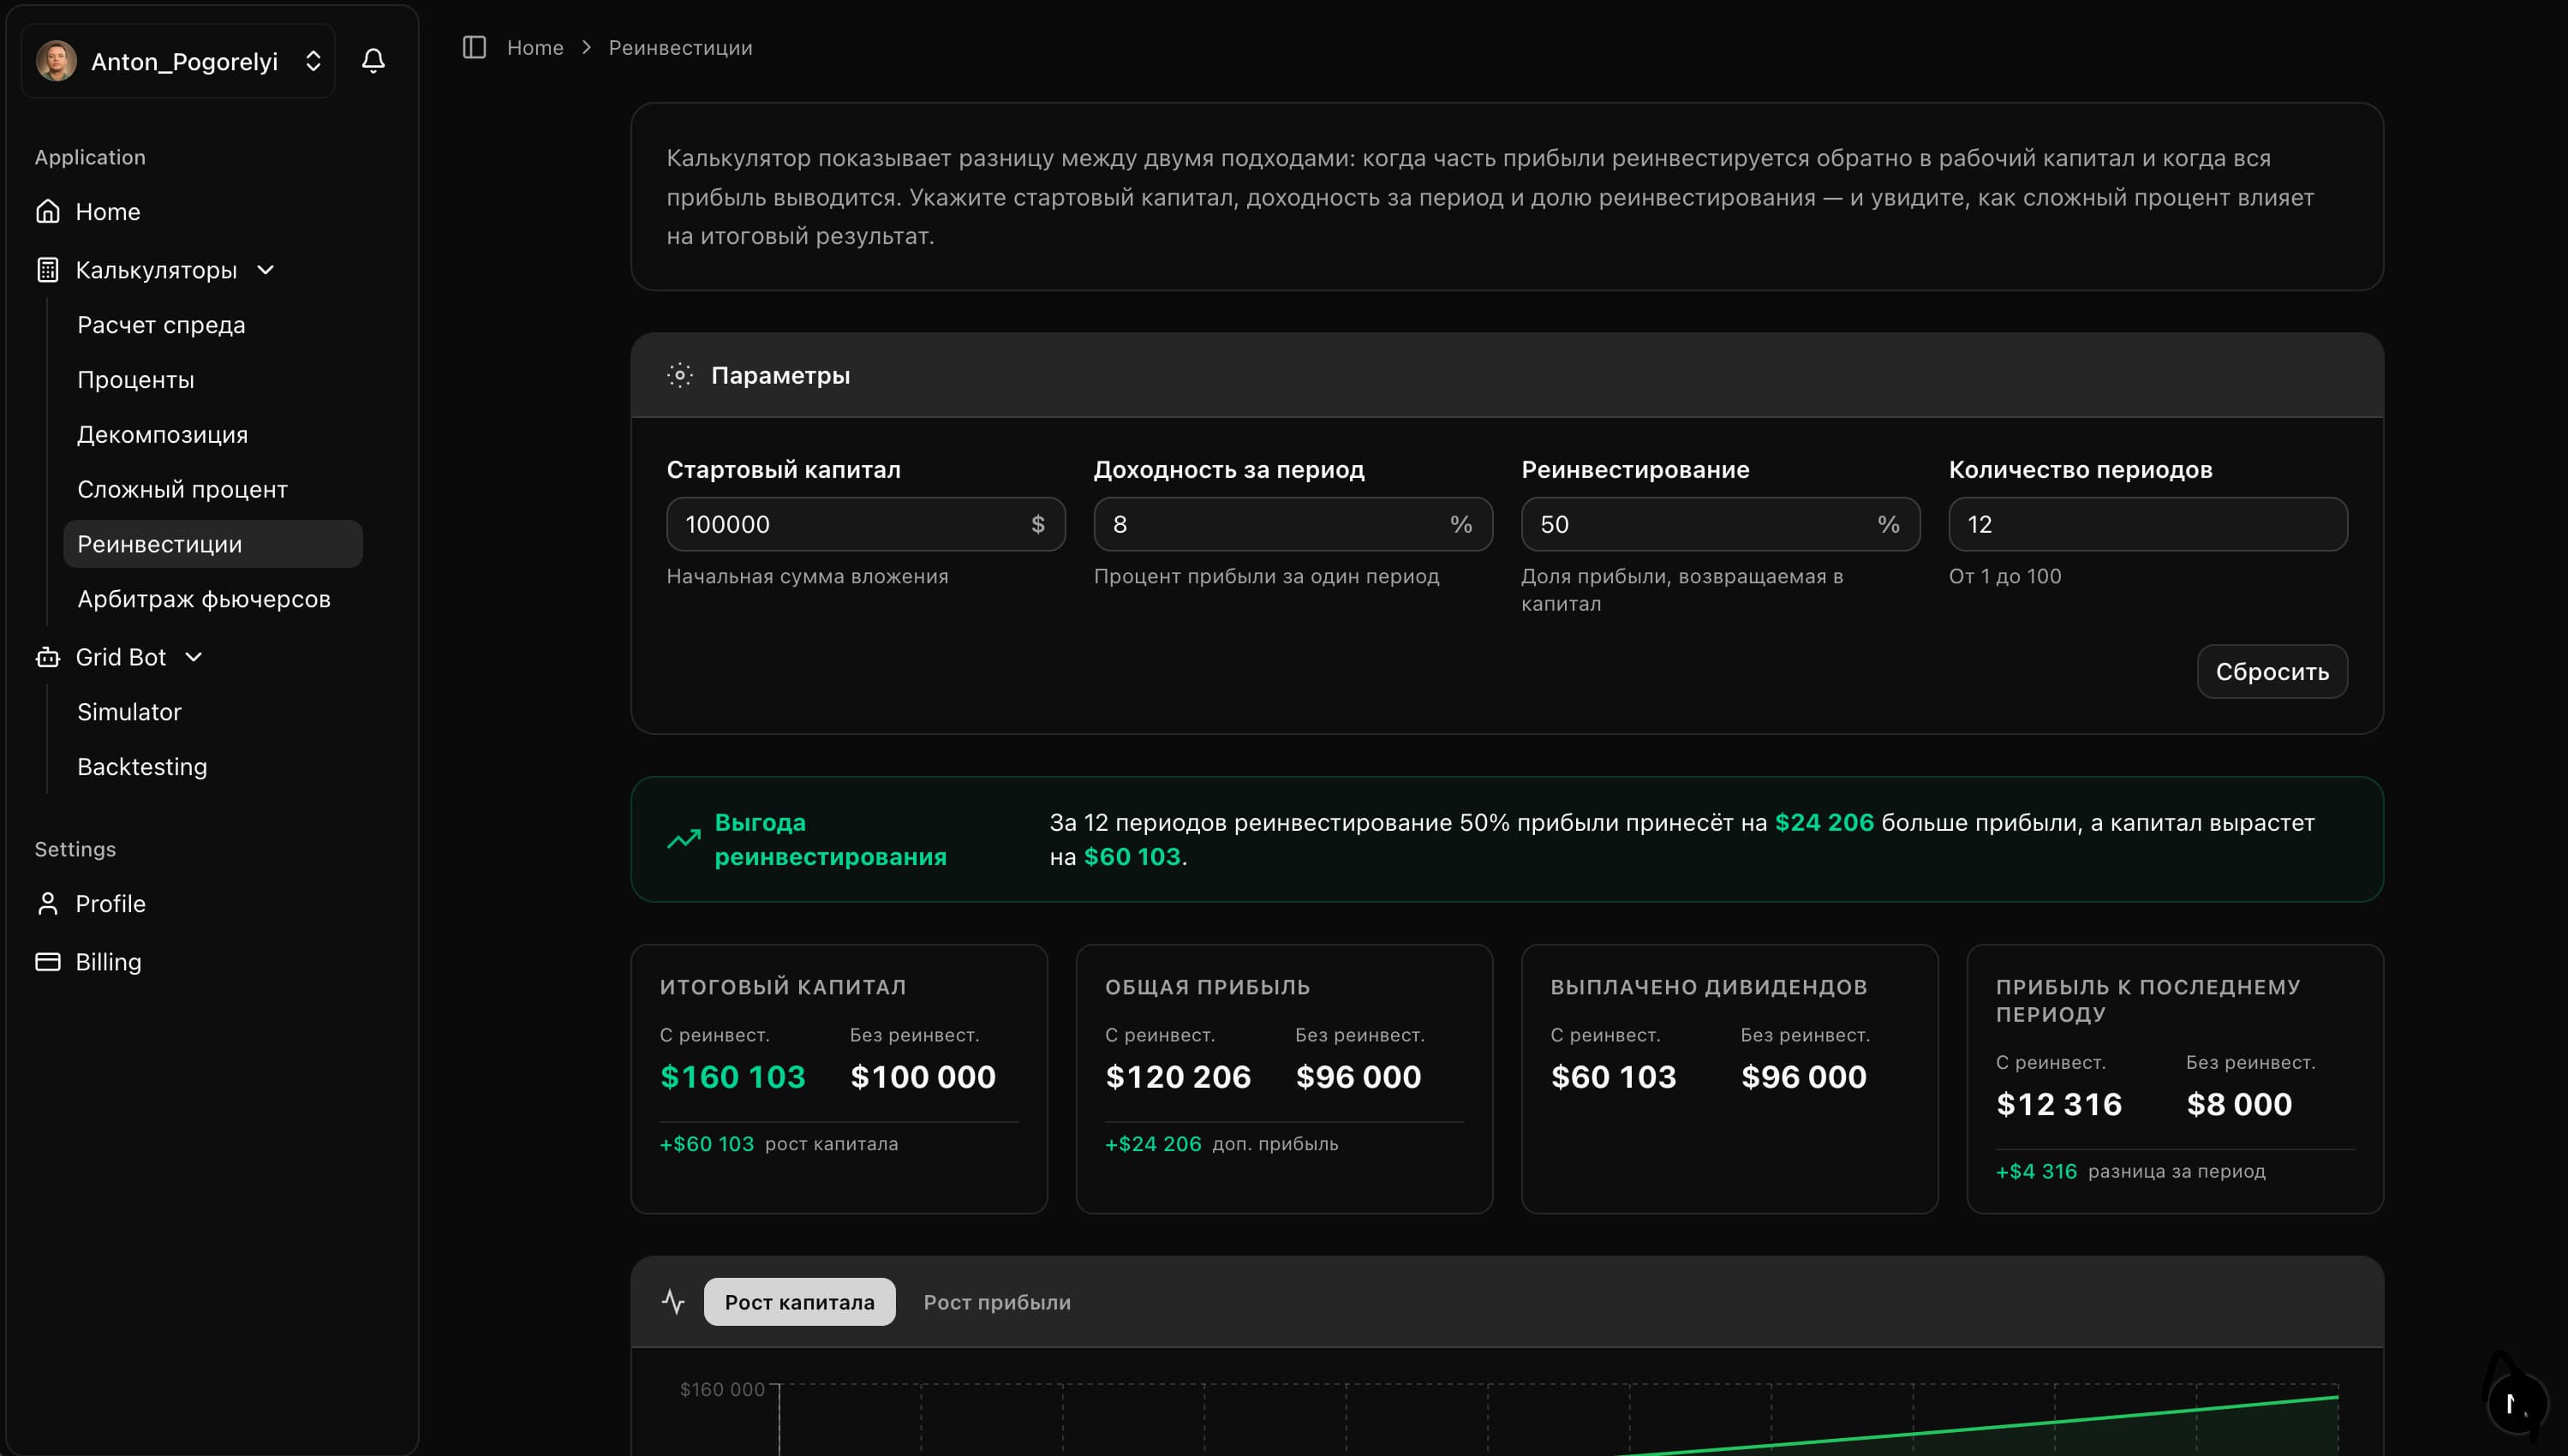This screenshot has height=1456, width=2568.
Task: Click the Home house icon in sidebar
Action: (48, 212)
